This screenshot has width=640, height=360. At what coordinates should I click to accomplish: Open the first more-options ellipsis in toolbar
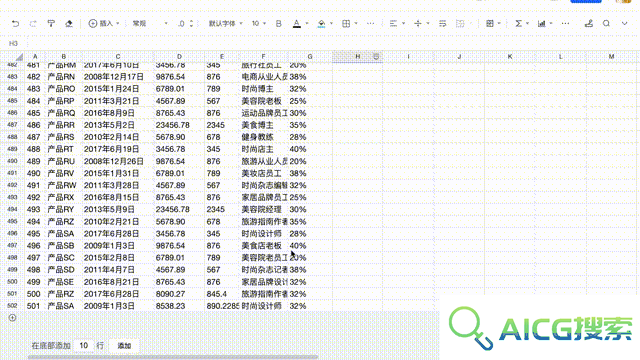pos(371,24)
